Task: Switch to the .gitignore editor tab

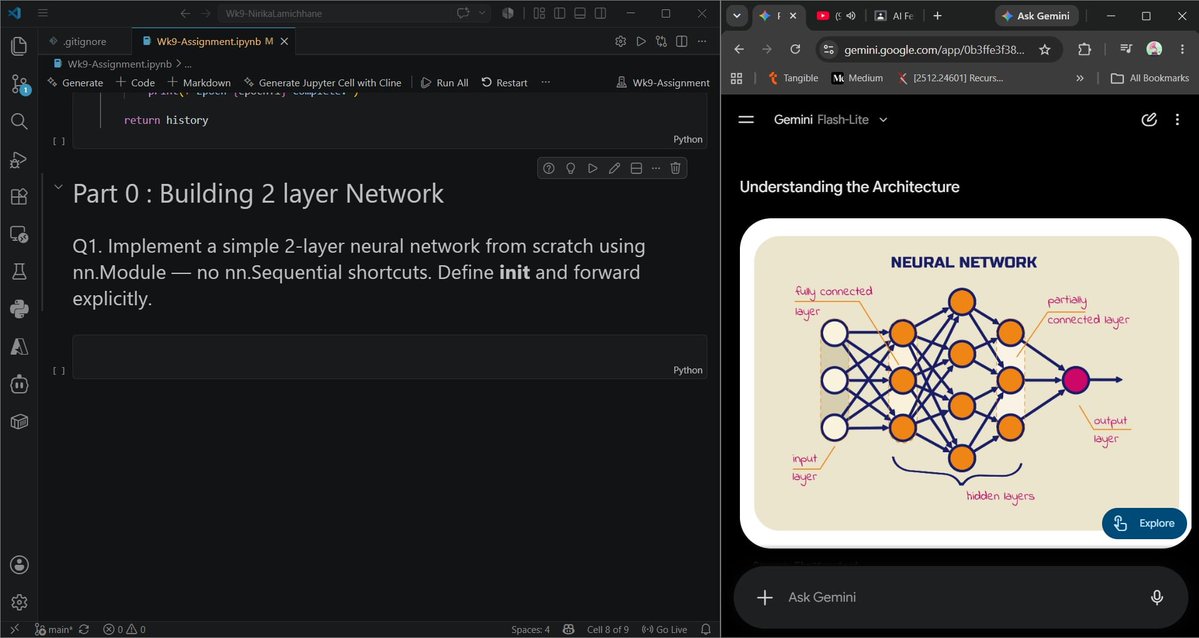Action: 84,41
